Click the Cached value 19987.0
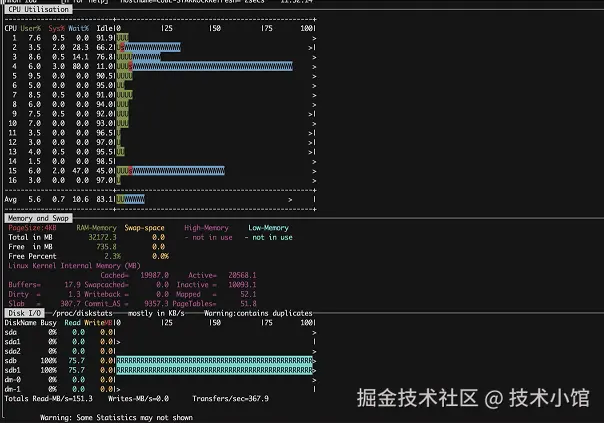Viewport: 604px width, 423px height. [154, 275]
